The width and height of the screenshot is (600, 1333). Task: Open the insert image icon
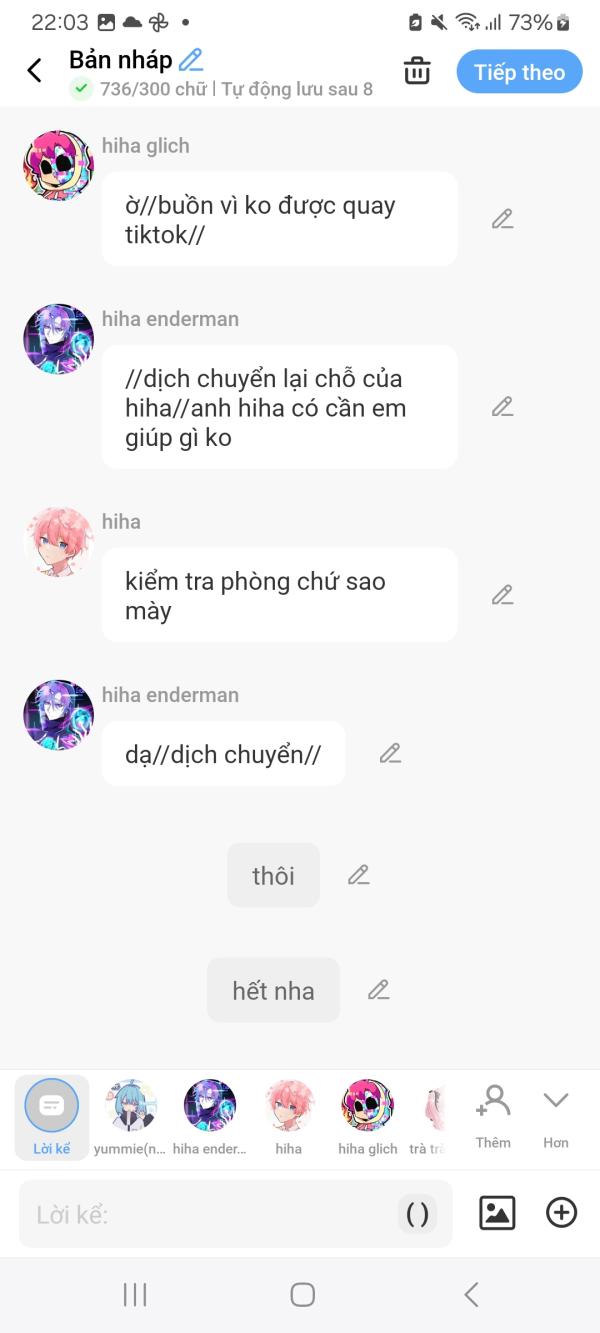tap(497, 1213)
